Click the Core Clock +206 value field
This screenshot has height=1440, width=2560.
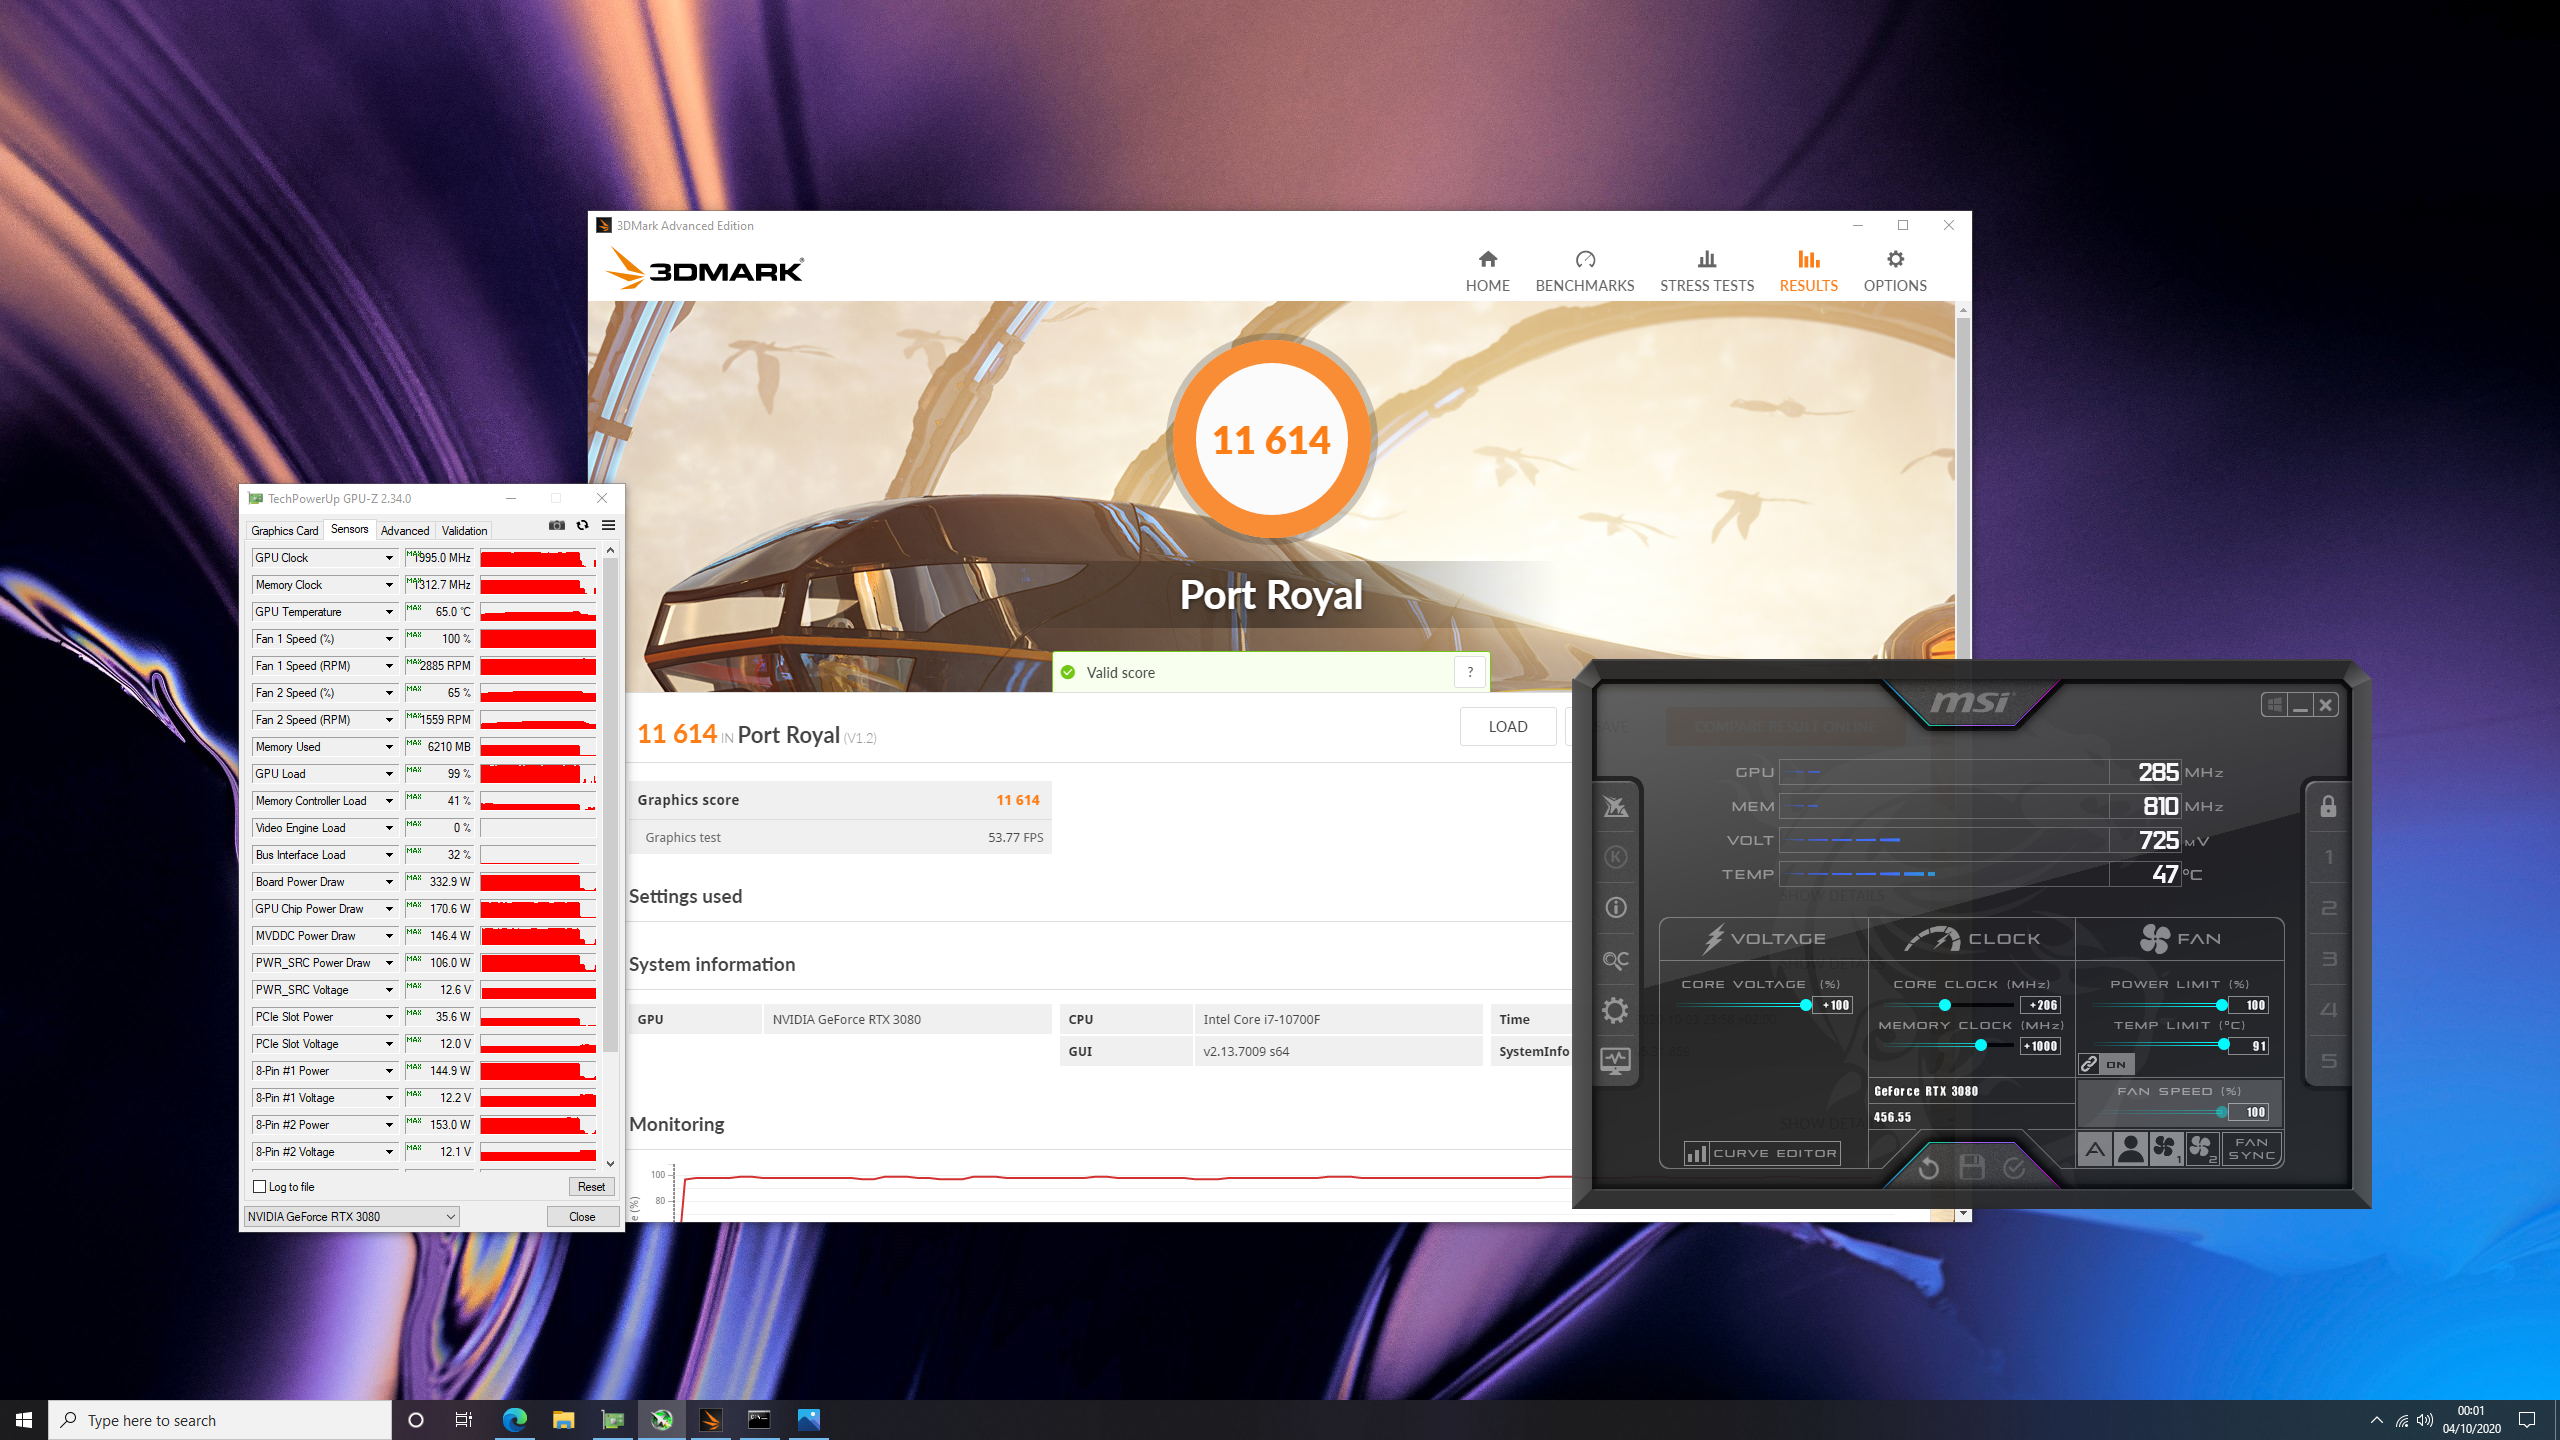coord(2040,1005)
